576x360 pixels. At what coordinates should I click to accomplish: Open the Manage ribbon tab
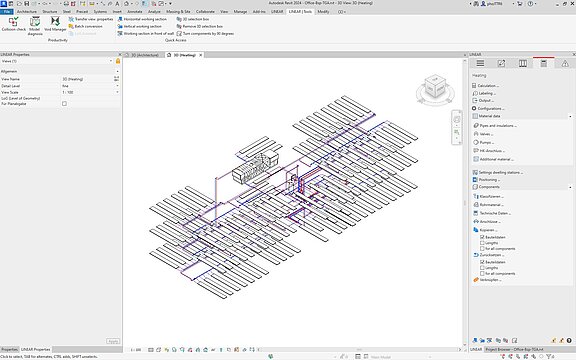point(240,12)
